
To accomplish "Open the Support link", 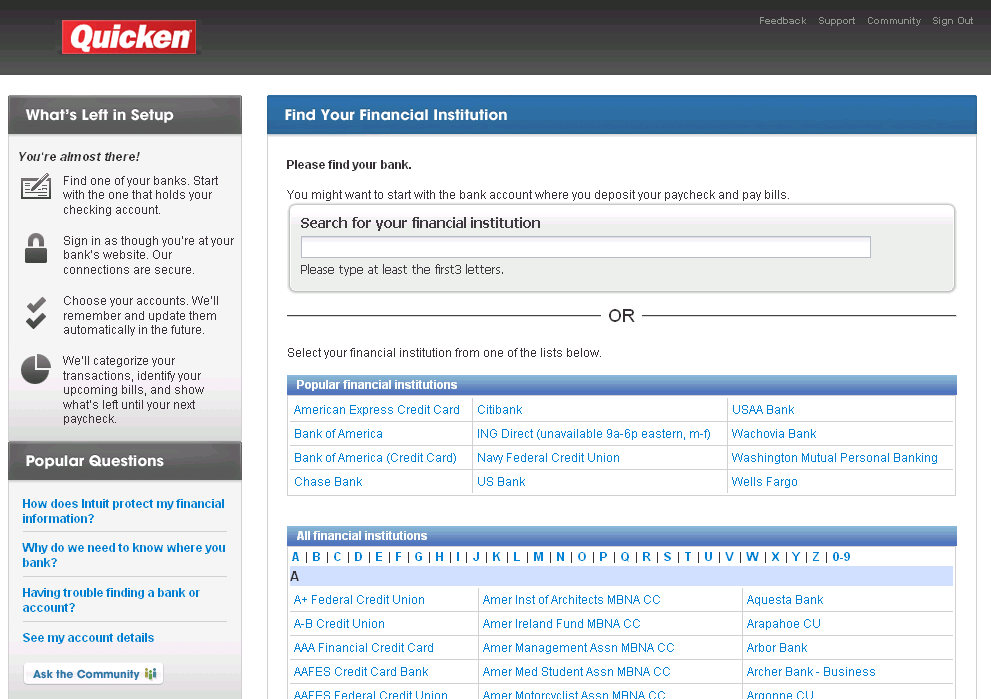I will point(836,21).
